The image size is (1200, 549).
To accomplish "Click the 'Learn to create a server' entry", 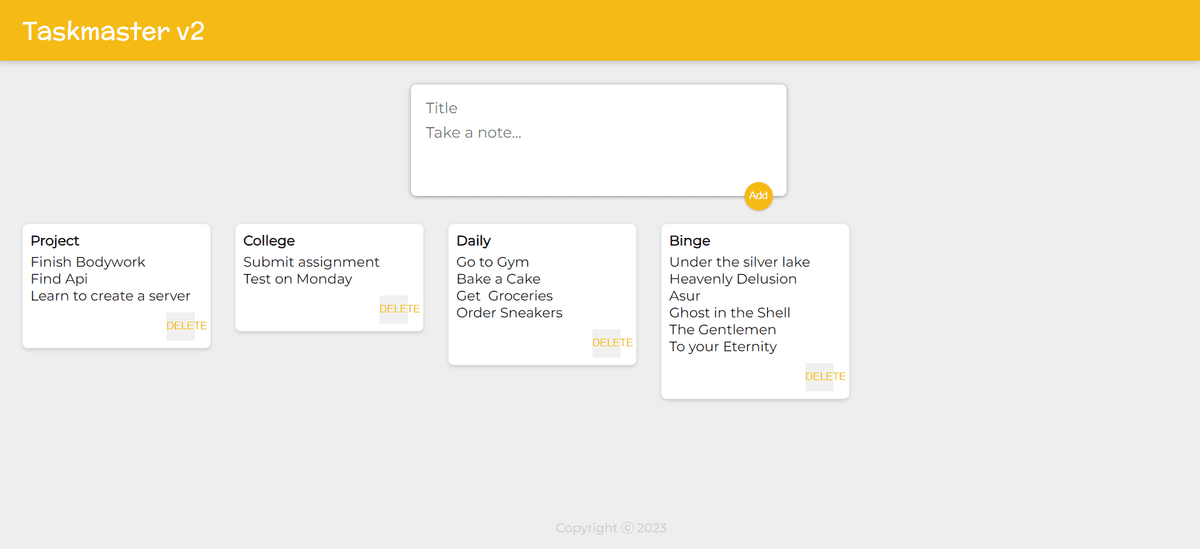I will tap(110, 296).
